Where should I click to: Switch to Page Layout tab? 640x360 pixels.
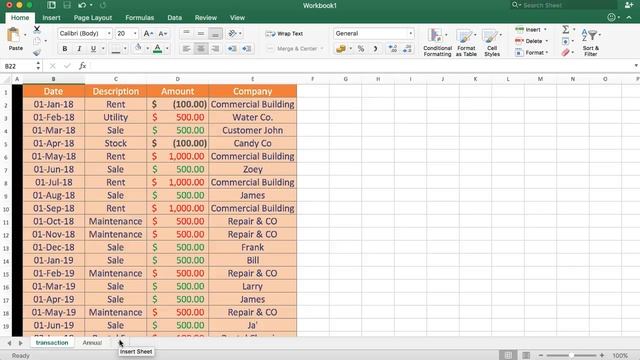(x=93, y=18)
